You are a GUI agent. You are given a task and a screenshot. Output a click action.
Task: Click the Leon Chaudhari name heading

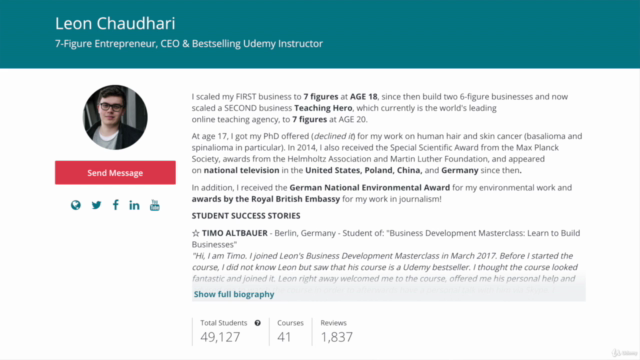click(115, 23)
